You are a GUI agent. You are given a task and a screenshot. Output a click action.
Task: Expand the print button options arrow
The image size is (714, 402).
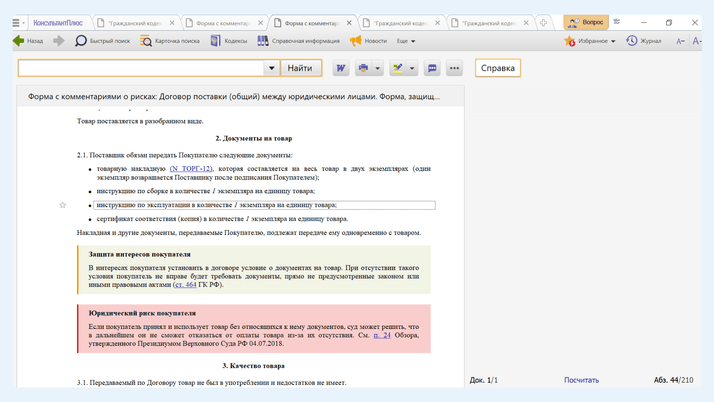pyautogui.click(x=378, y=69)
